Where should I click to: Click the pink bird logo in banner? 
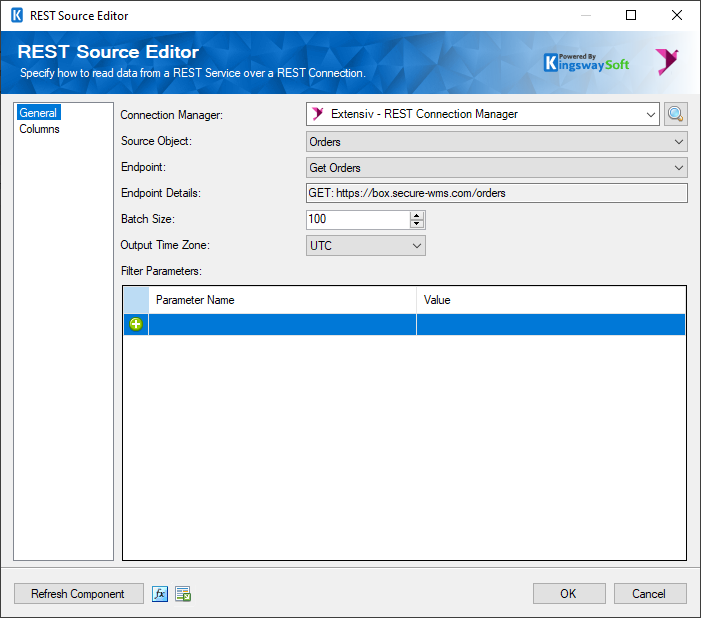[x=667, y=61]
